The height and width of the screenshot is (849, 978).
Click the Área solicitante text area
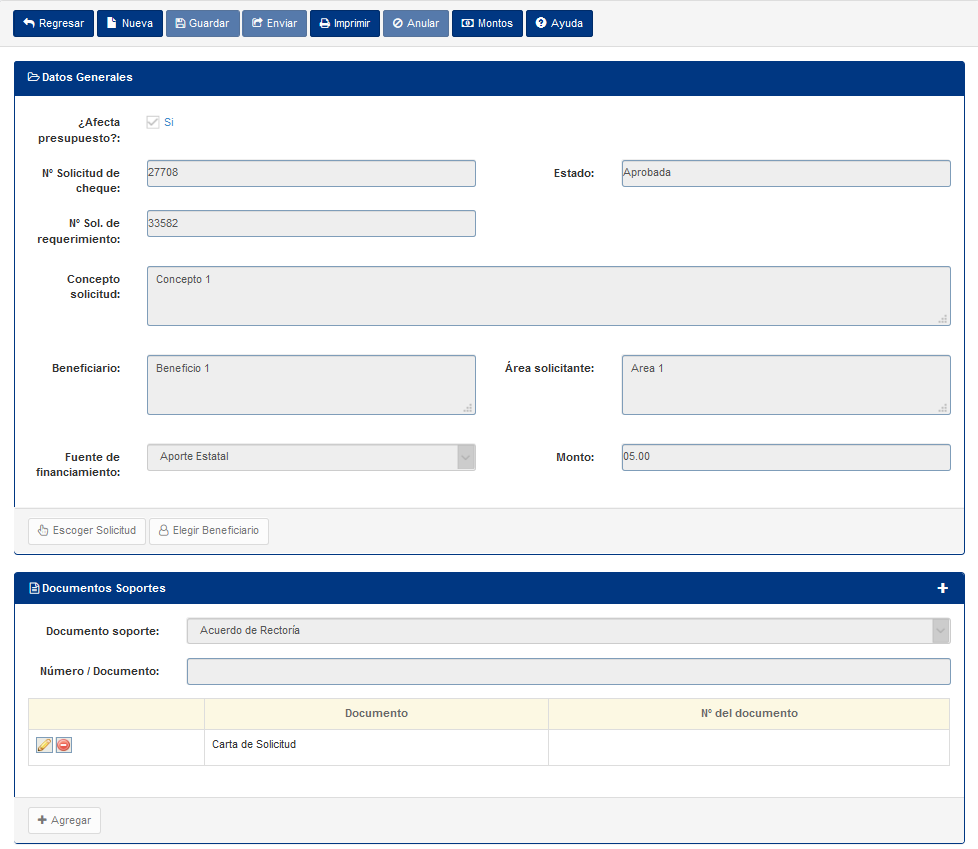[x=786, y=385]
